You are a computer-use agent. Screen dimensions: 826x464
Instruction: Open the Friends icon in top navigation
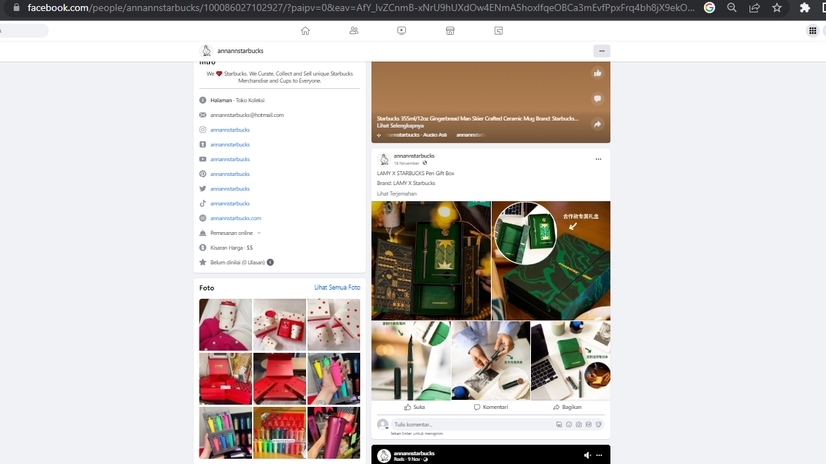click(354, 31)
